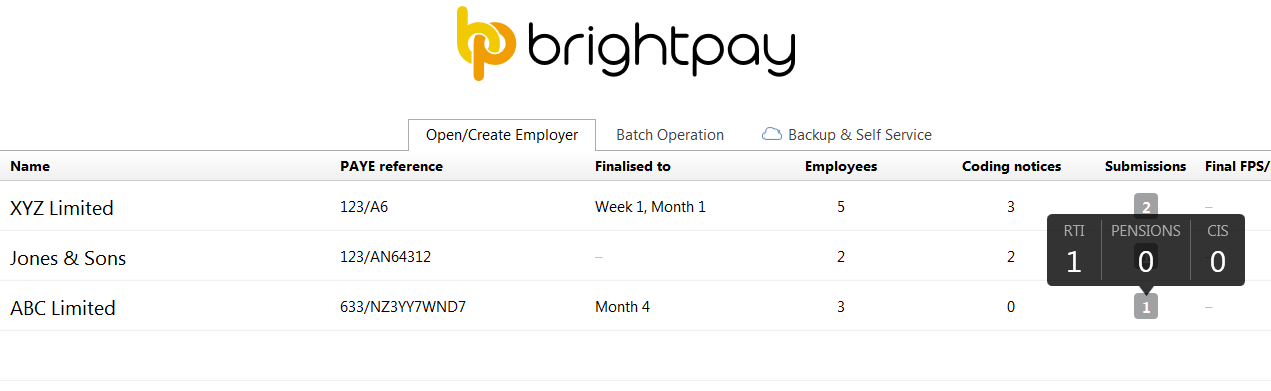Select the XYZ Limited employer row
Viewport: 1271px width, 391px height.
pos(635,206)
